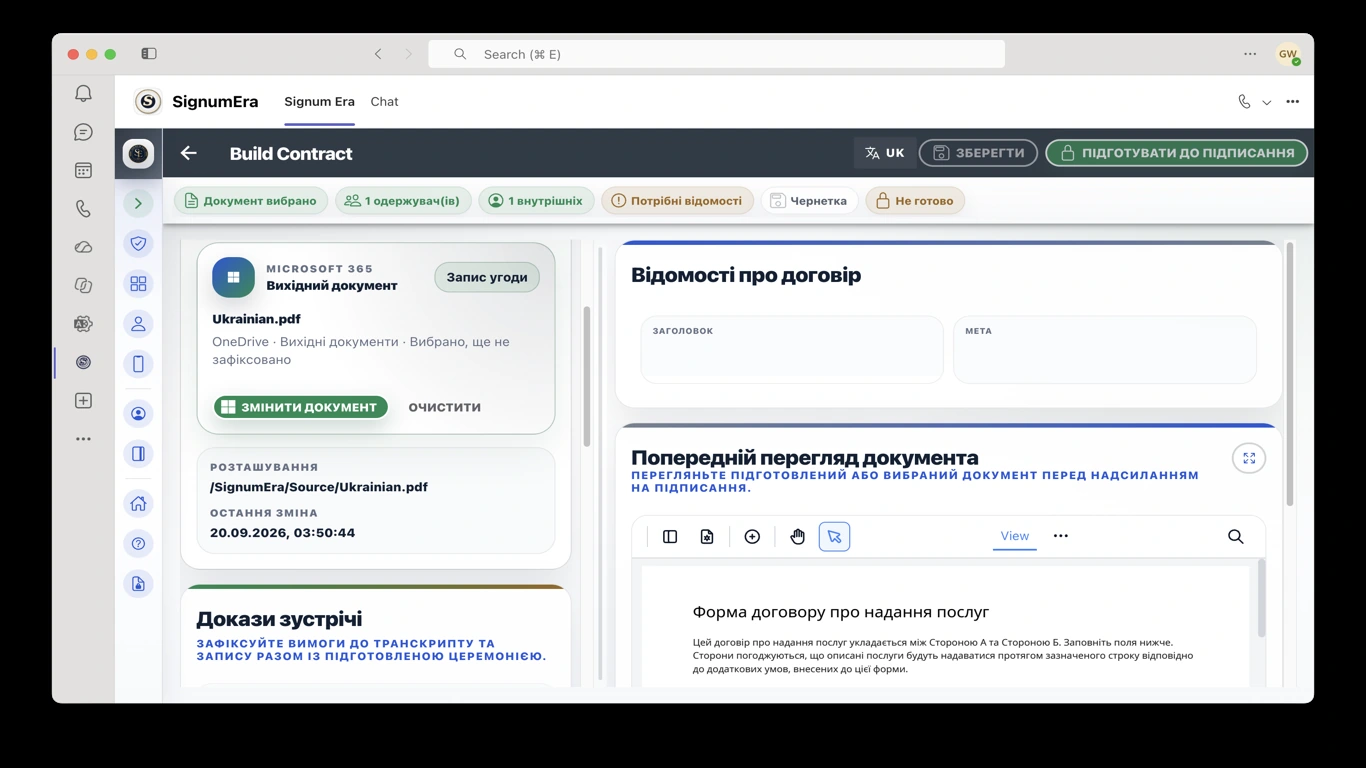Open the shield icon in the SignumEra sidebar
Image resolution: width=1366 pixels, height=768 pixels.
pos(139,243)
